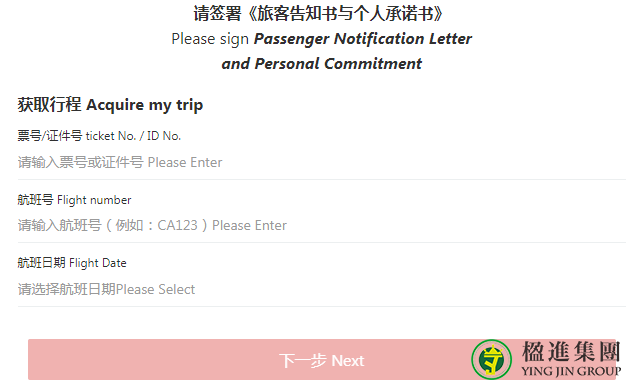Click the 'Please sign' text in header
The height and width of the screenshot is (390, 631).
click(x=210, y=39)
